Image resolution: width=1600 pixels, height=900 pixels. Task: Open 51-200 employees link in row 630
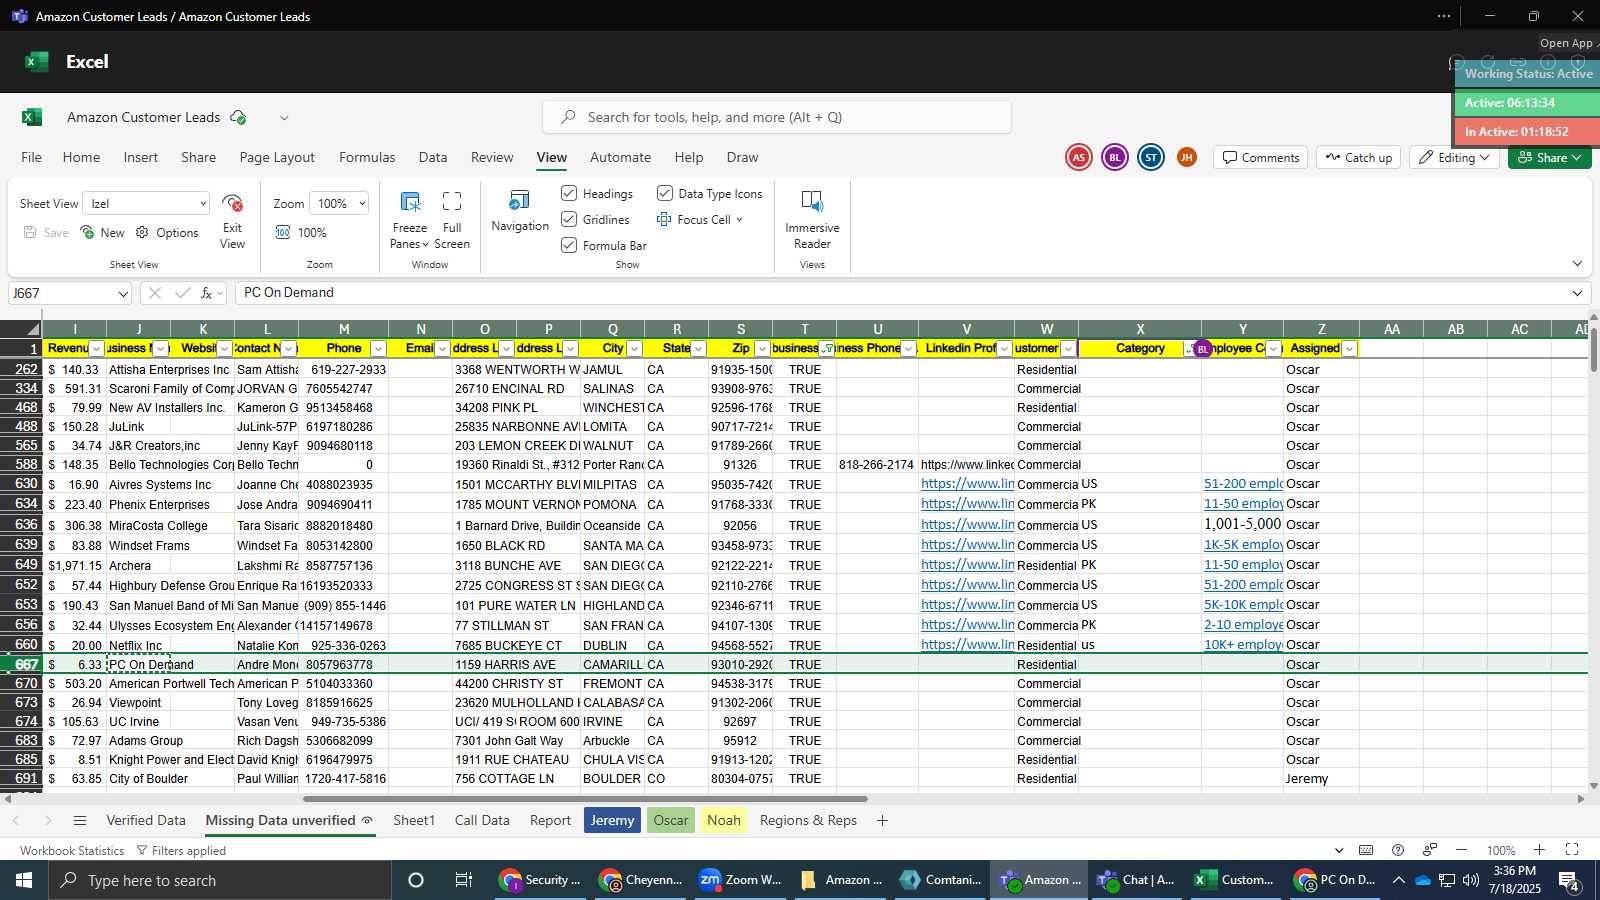tap(1243, 484)
